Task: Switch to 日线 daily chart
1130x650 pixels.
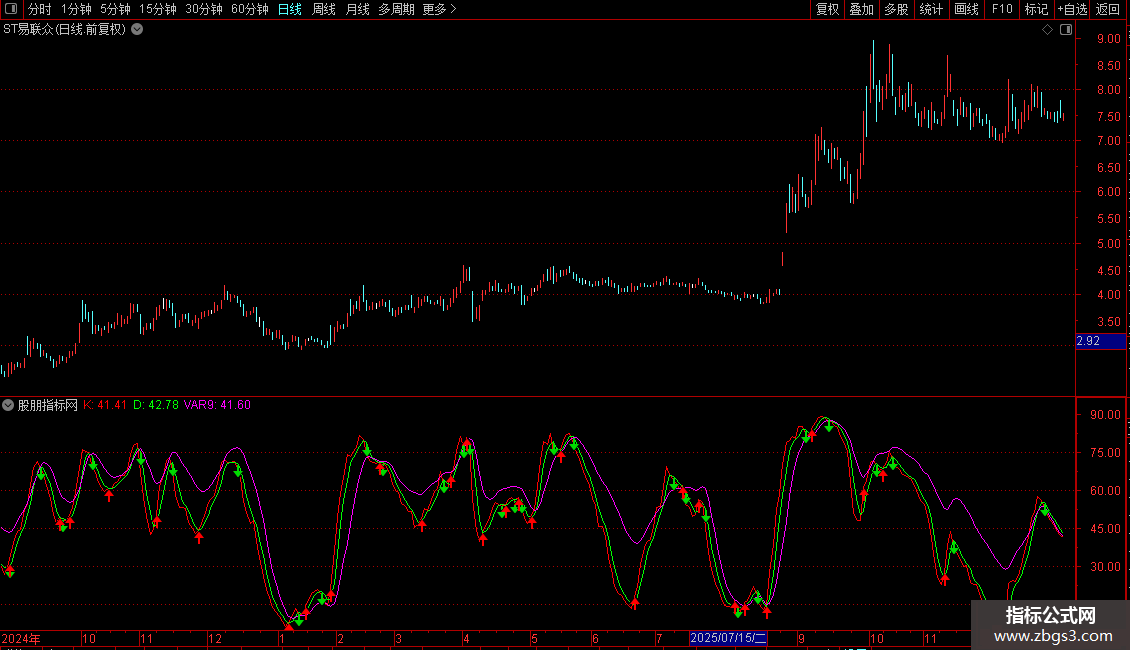Action: click(290, 9)
